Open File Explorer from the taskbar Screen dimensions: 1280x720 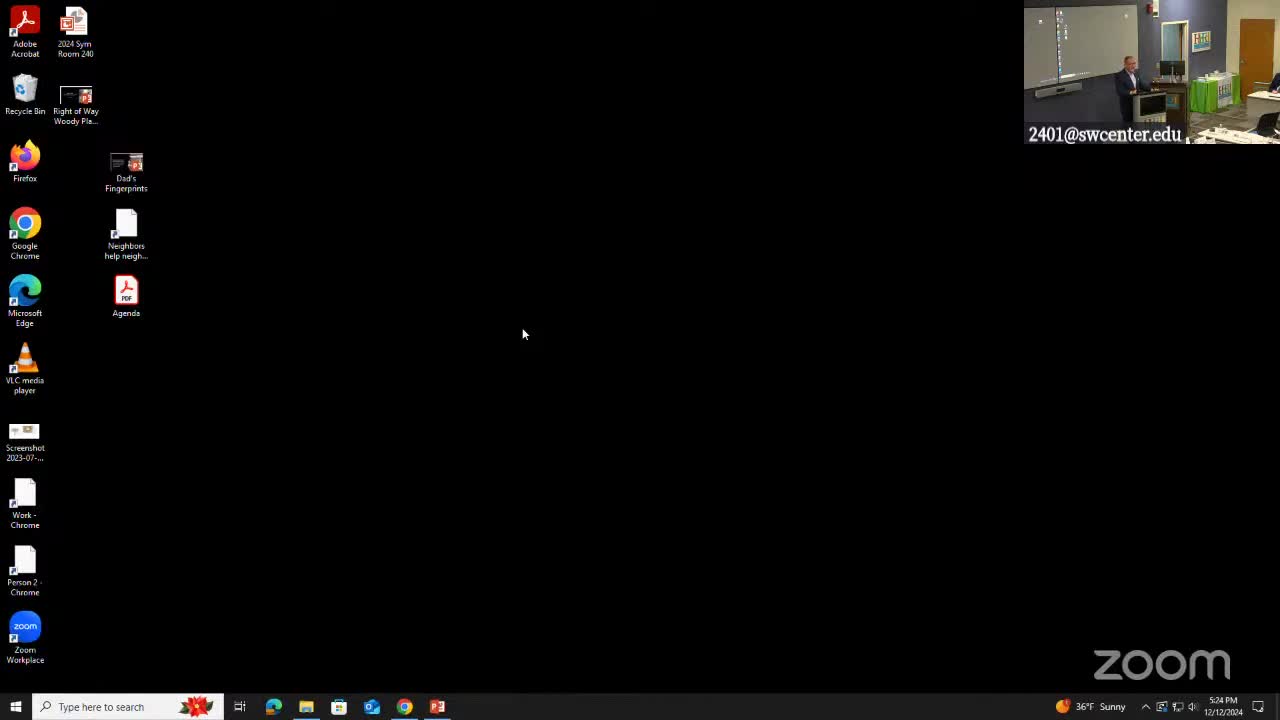pos(306,707)
